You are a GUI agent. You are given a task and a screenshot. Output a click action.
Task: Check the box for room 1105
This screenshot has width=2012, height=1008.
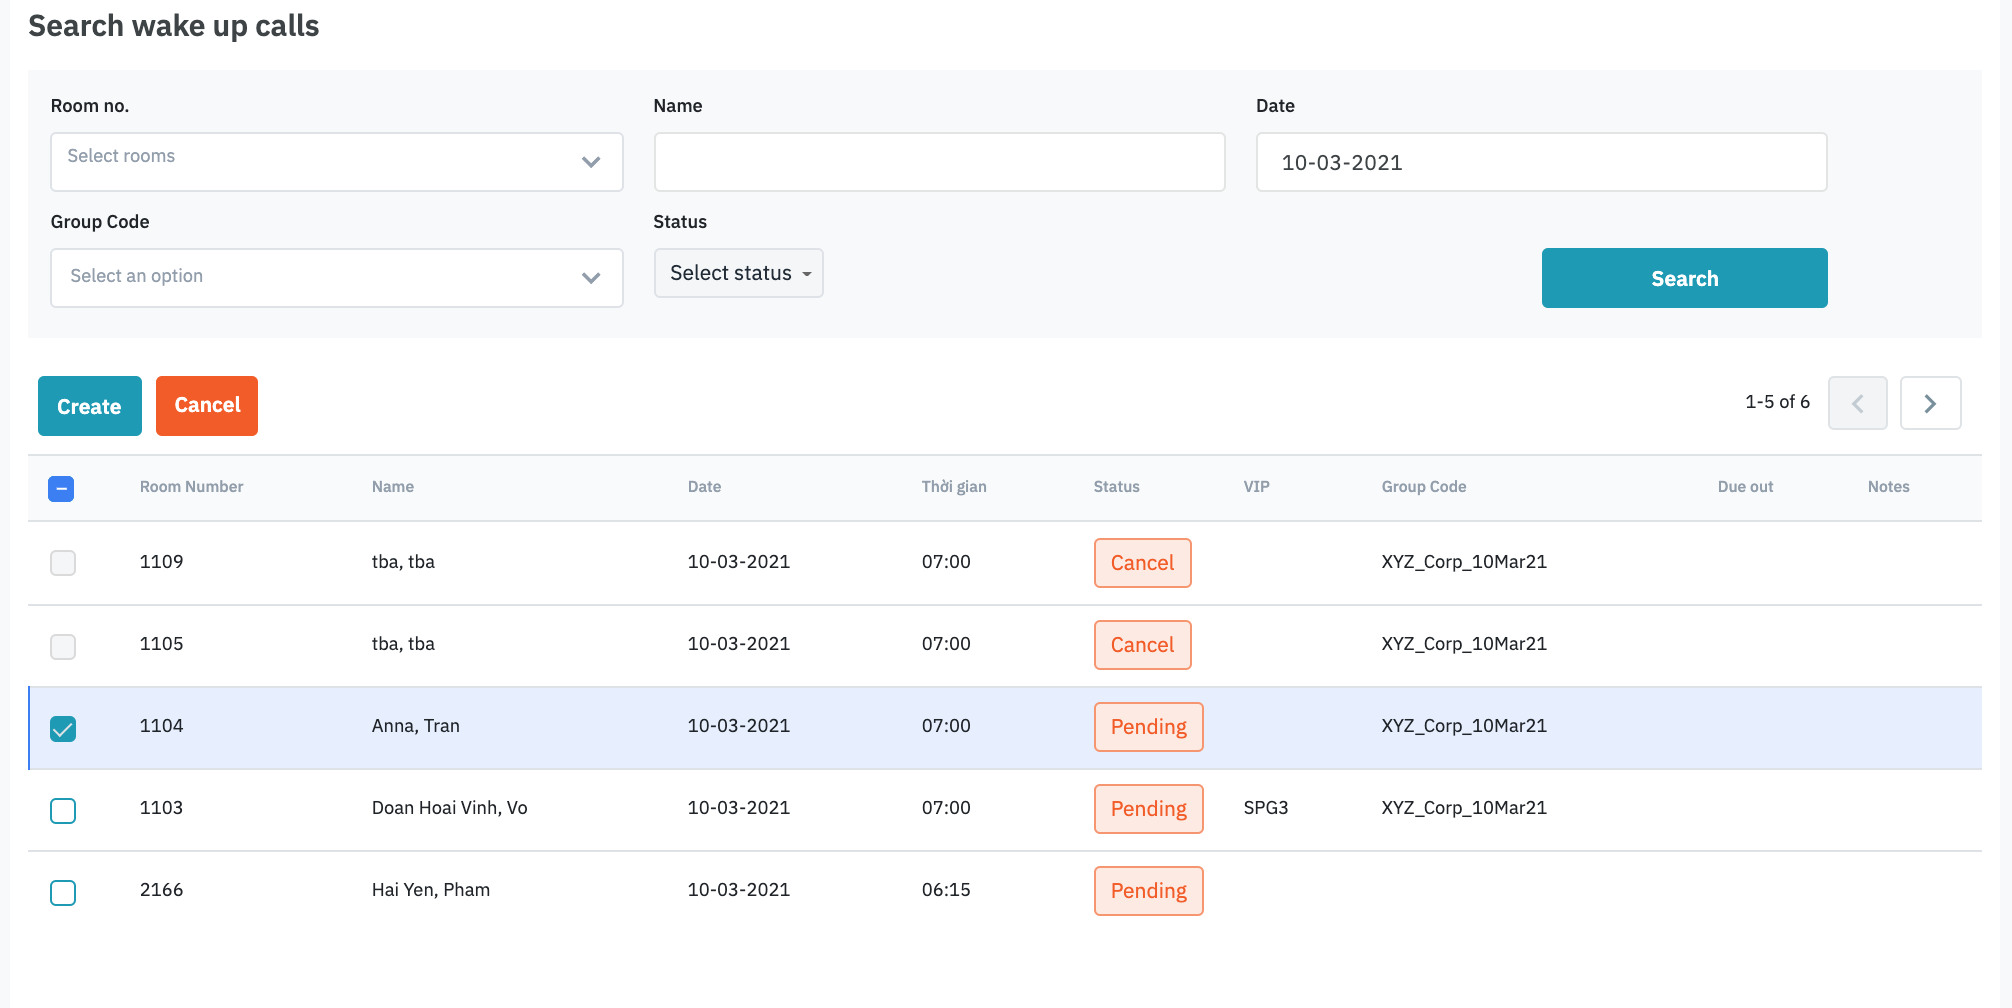coord(63,646)
